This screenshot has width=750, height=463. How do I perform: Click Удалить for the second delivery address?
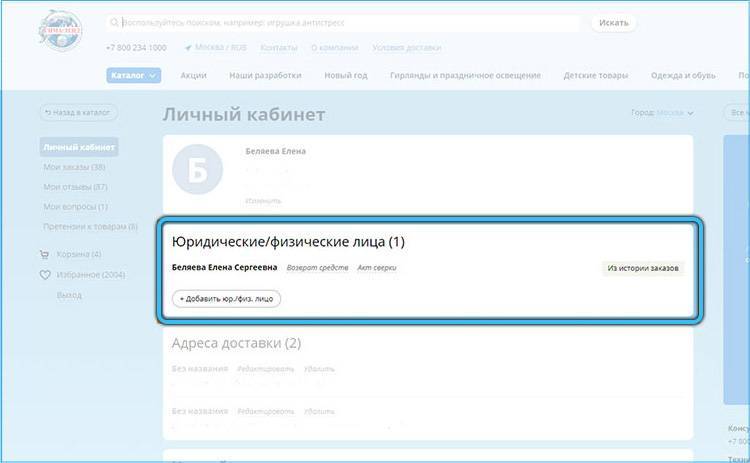[319, 411]
